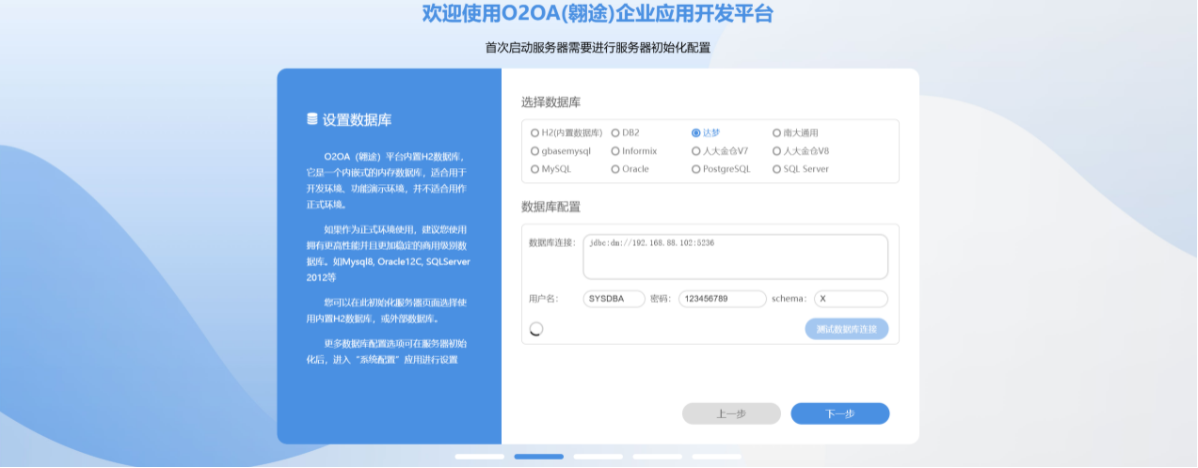Click the 选择数据库 section heading
Image resolution: width=1198 pixels, height=468 pixels.
point(551,102)
